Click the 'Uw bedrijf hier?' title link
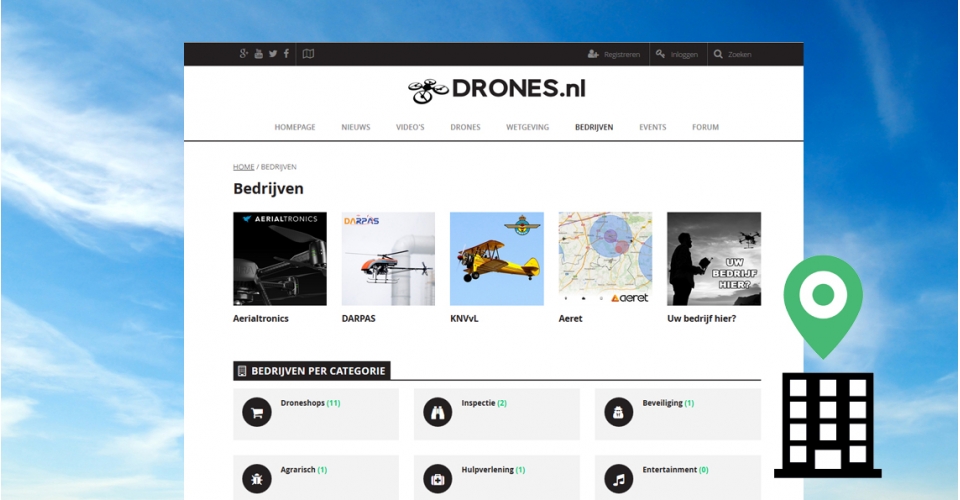This screenshot has height=500, width=960. [x=702, y=318]
